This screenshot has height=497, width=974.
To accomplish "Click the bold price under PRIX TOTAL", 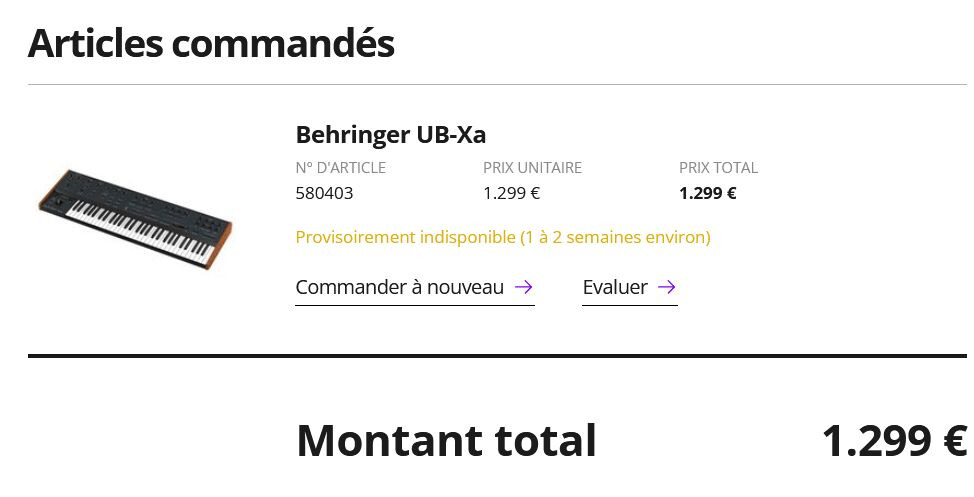I will pyautogui.click(x=707, y=193).
